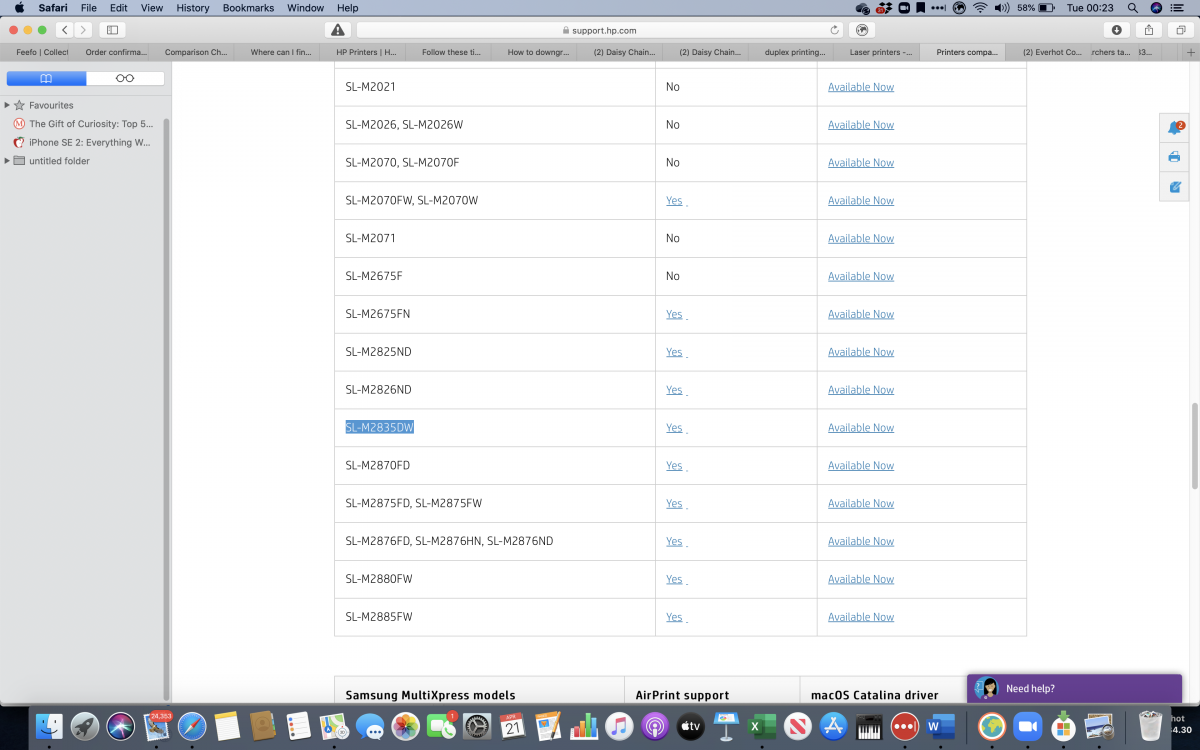Click the globe extension button beside address bar

pos(862,30)
